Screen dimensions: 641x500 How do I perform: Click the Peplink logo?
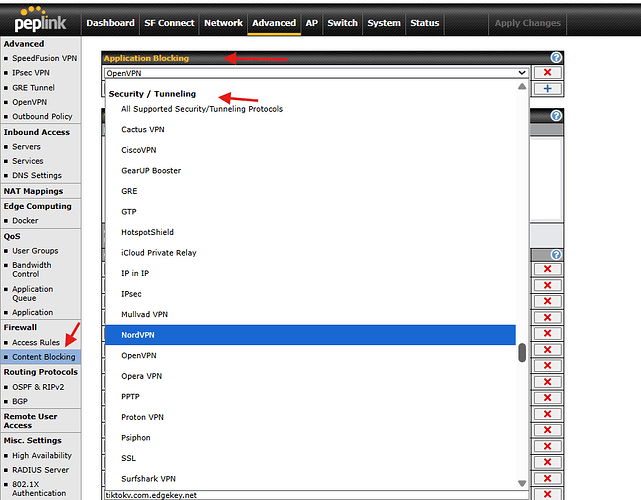pyautogui.click(x=40, y=19)
